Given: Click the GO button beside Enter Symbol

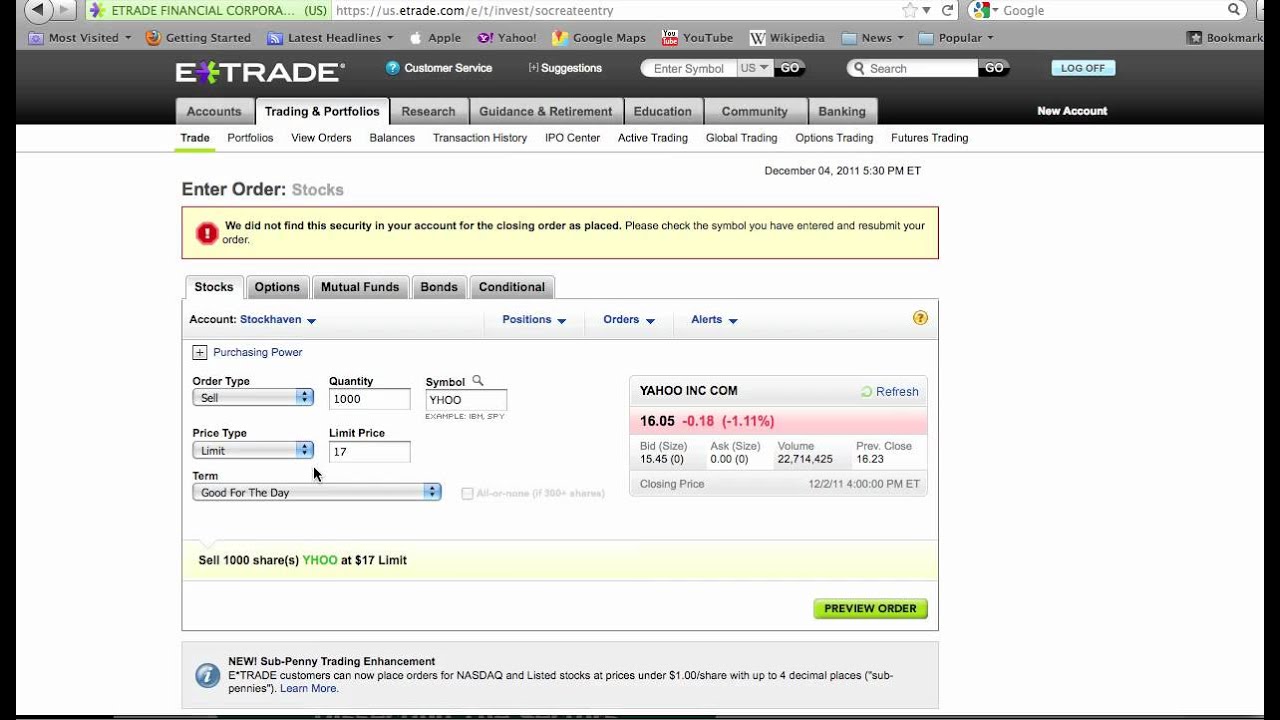Looking at the screenshot, I should pyautogui.click(x=790, y=68).
